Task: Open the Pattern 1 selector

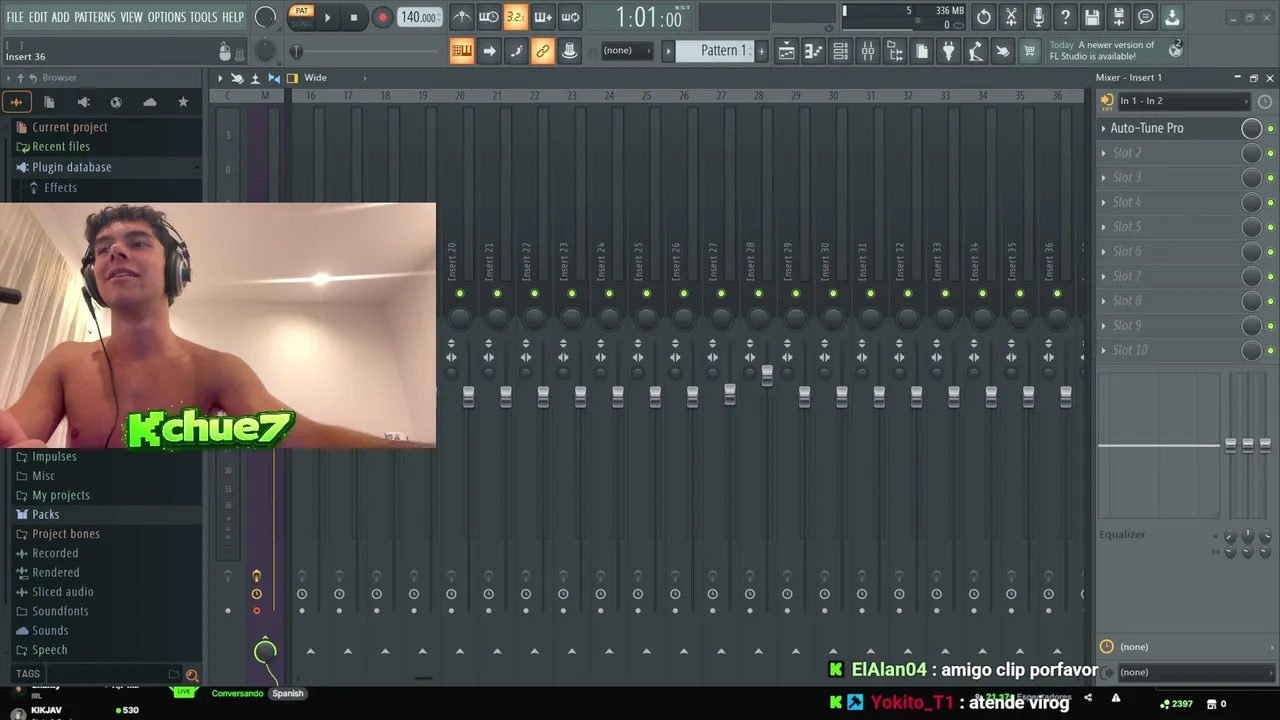Action: click(x=715, y=51)
